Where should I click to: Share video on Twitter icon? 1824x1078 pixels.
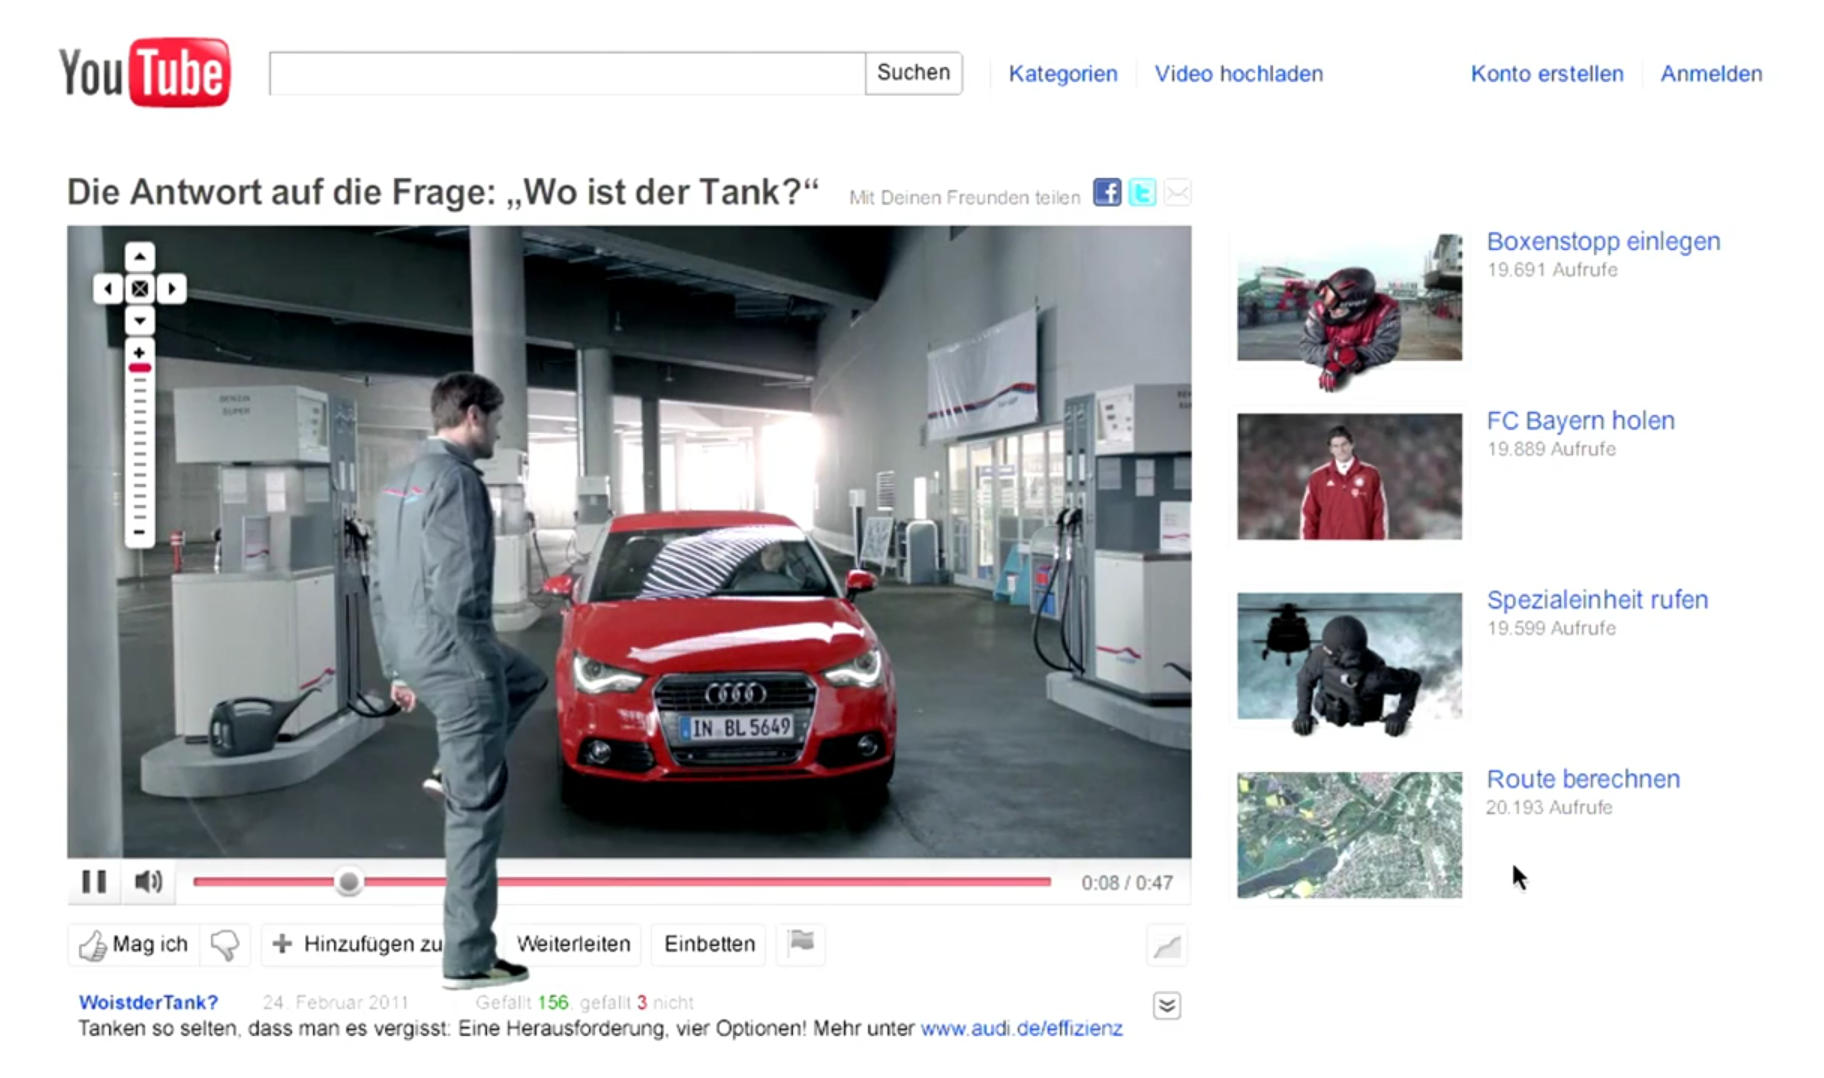pyautogui.click(x=1142, y=192)
